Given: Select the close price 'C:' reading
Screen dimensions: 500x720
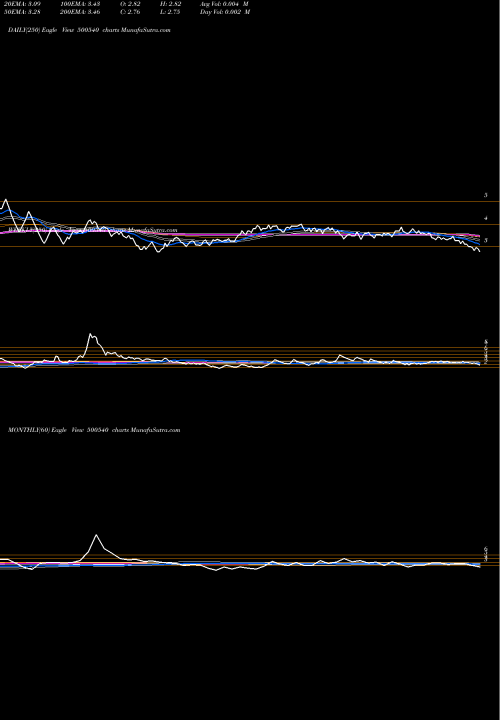Looking at the screenshot, I should (x=130, y=12).
